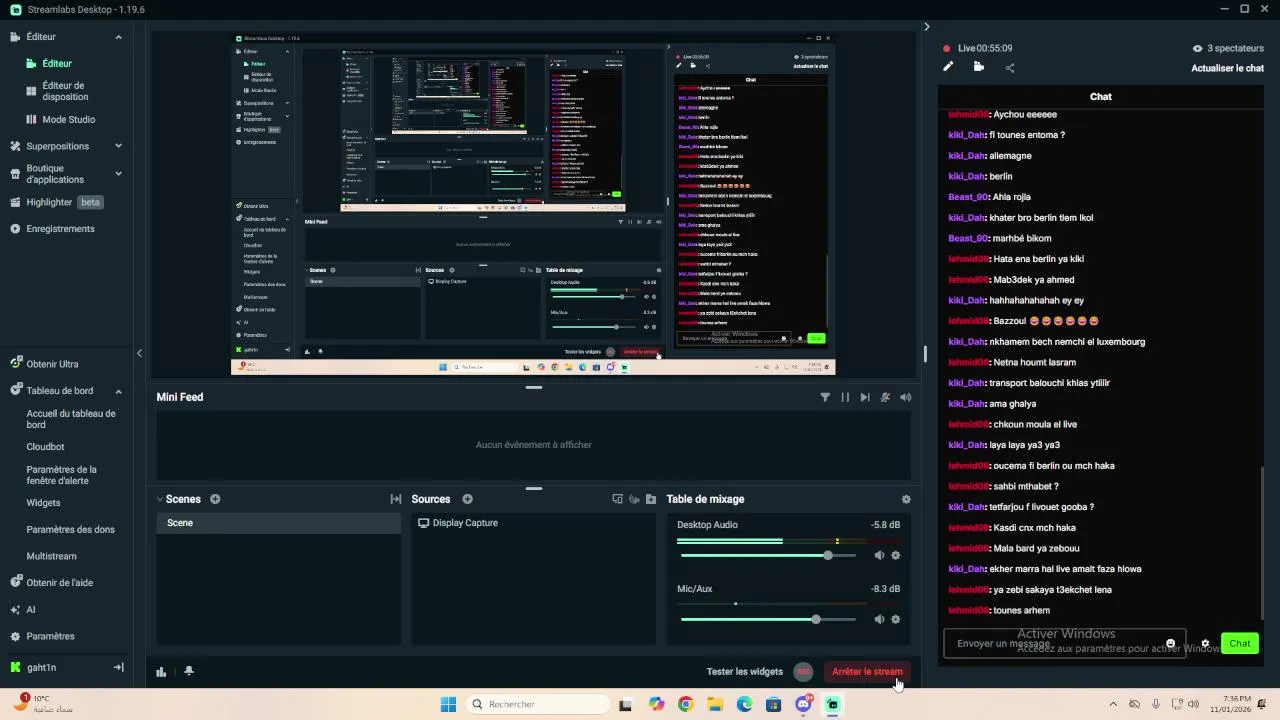The width and height of the screenshot is (1280, 720).
Task: Collapse the Scenes panel chevron
Action: tap(159, 499)
